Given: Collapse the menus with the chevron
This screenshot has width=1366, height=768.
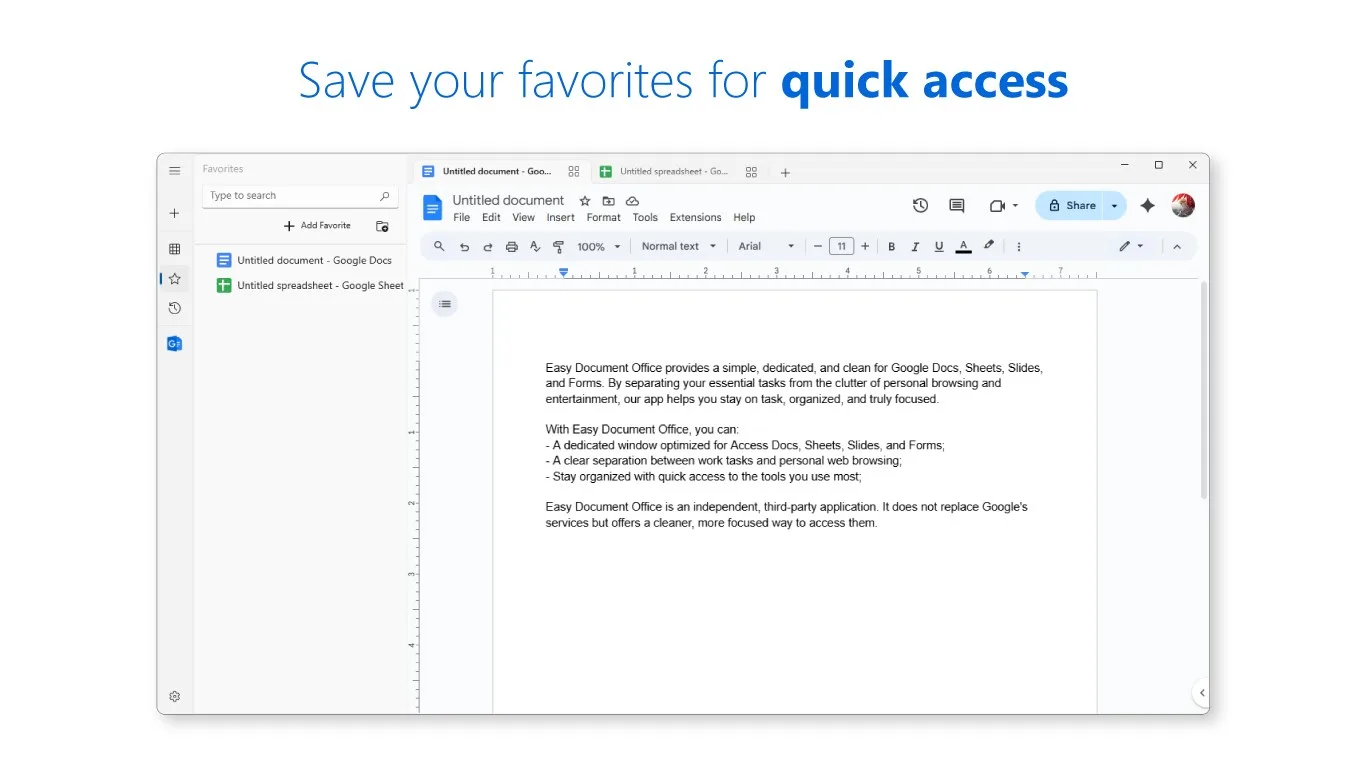Looking at the screenshot, I should [1177, 246].
